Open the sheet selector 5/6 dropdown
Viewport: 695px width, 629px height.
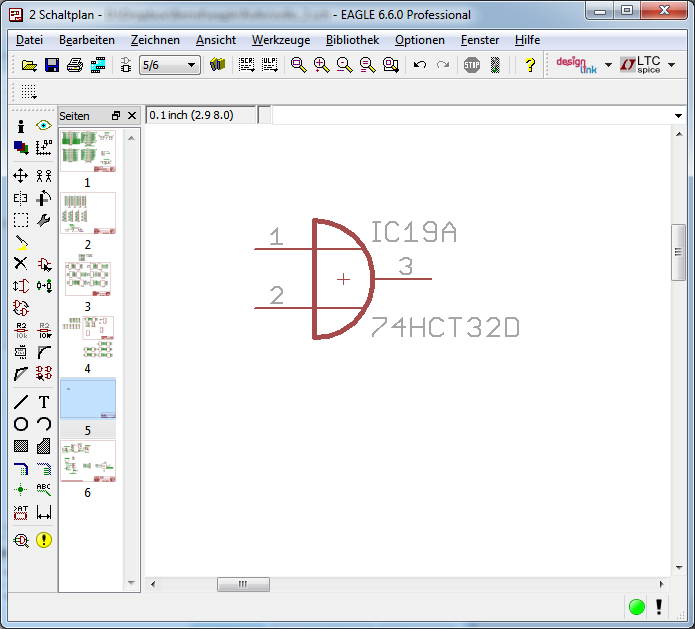pyautogui.click(x=191, y=65)
